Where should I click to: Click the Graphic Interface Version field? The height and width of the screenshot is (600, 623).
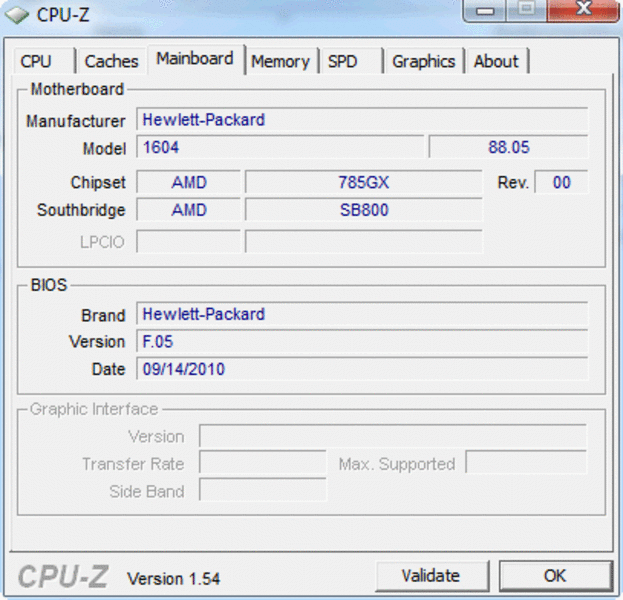coord(393,436)
